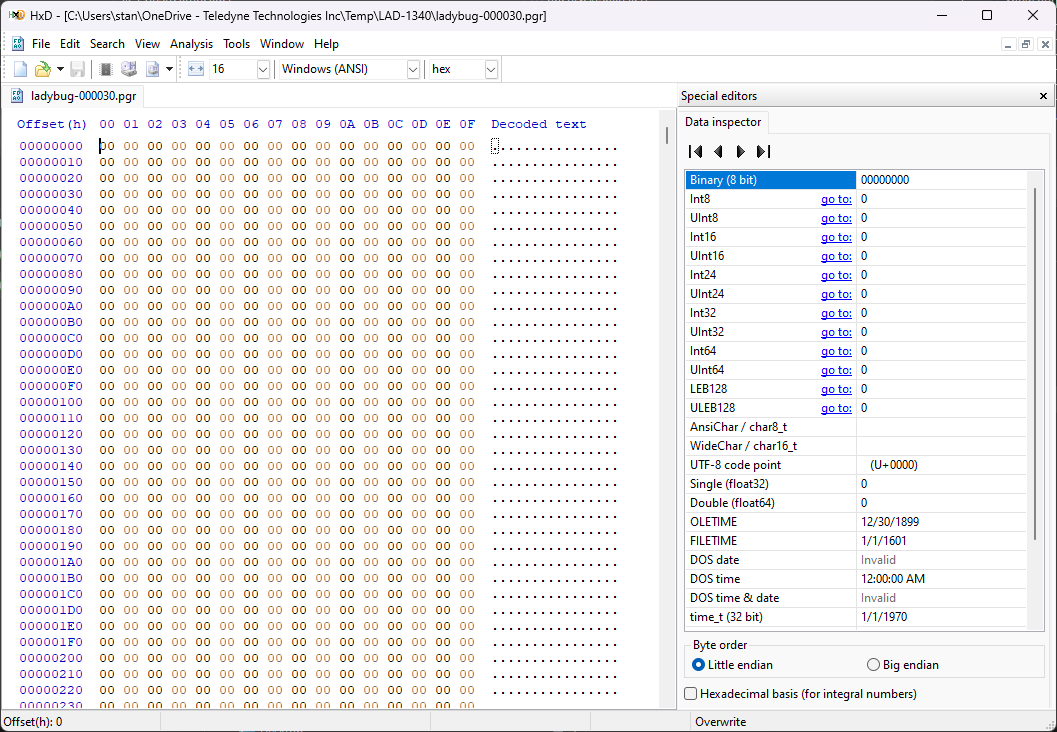Open the View menu

pos(147,44)
